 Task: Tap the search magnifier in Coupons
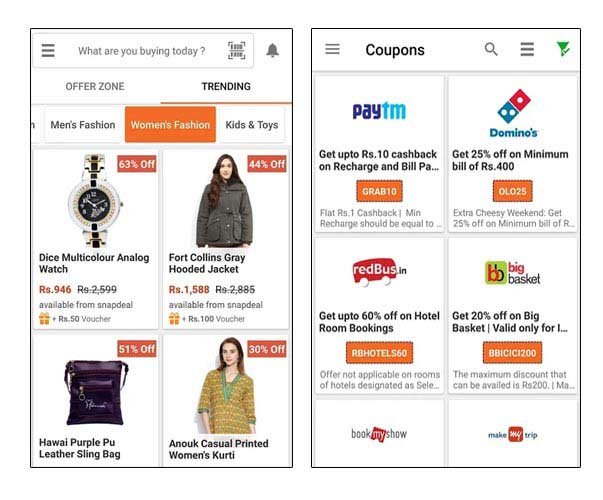click(x=491, y=49)
